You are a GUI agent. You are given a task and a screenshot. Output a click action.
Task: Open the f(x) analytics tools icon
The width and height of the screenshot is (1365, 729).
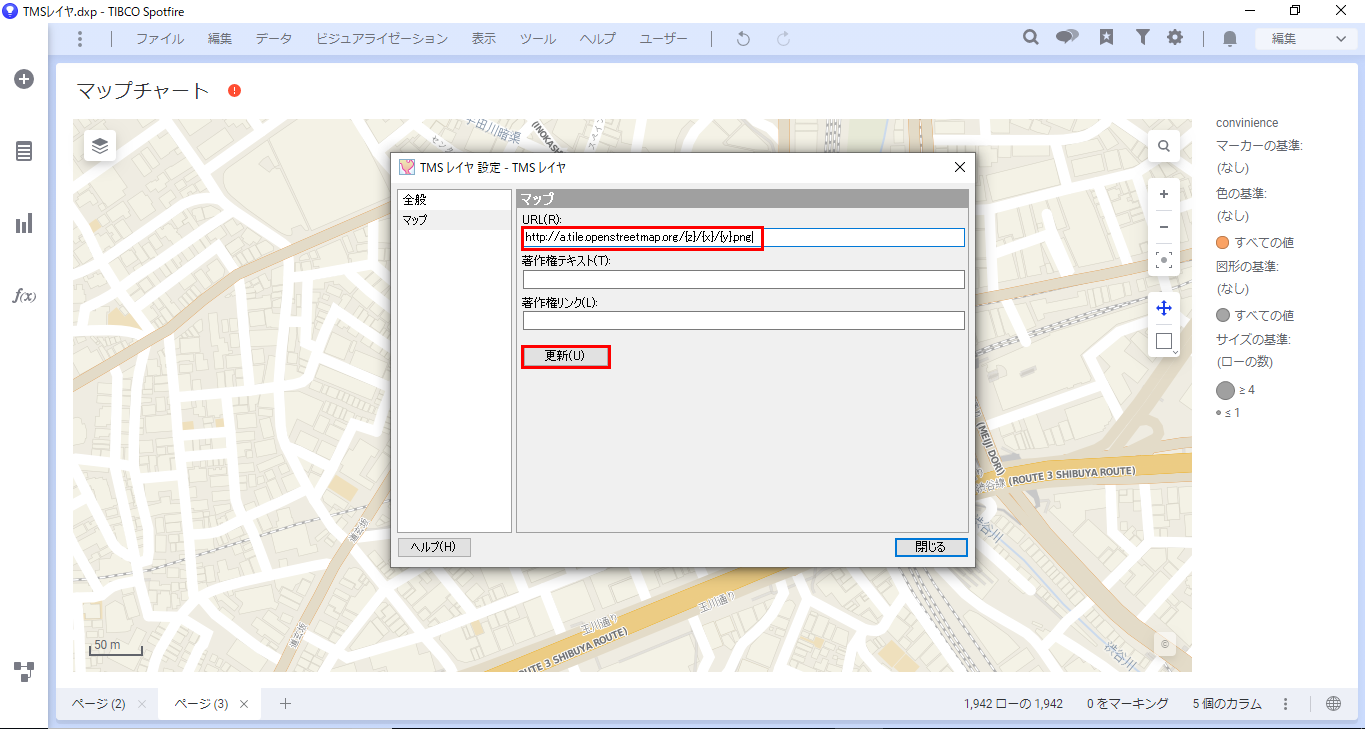pyautogui.click(x=24, y=296)
